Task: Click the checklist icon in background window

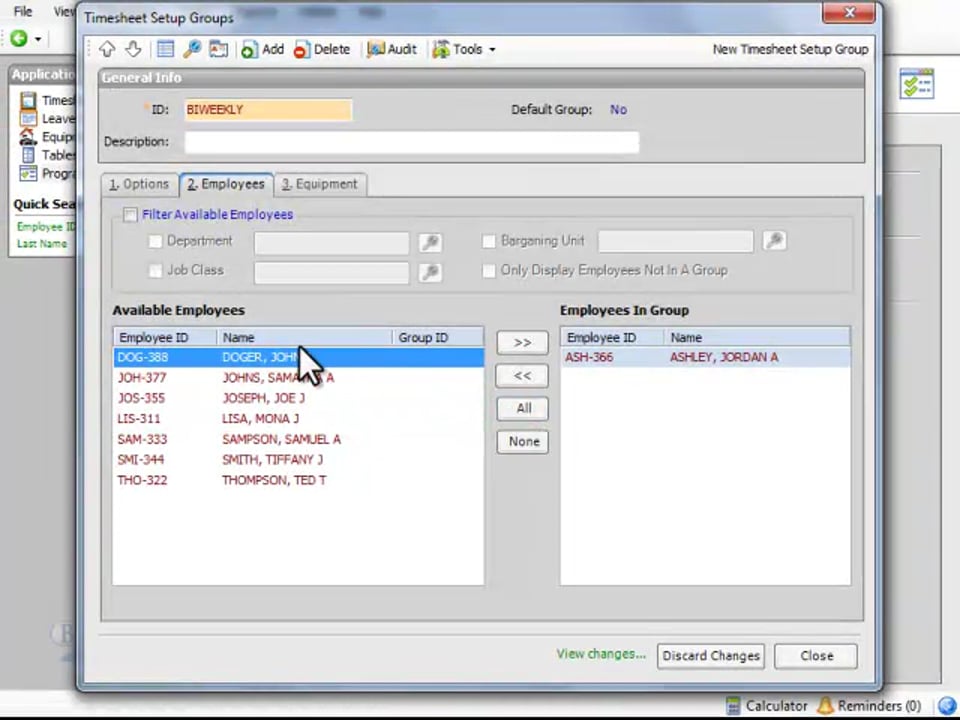Action: coord(917,84)
